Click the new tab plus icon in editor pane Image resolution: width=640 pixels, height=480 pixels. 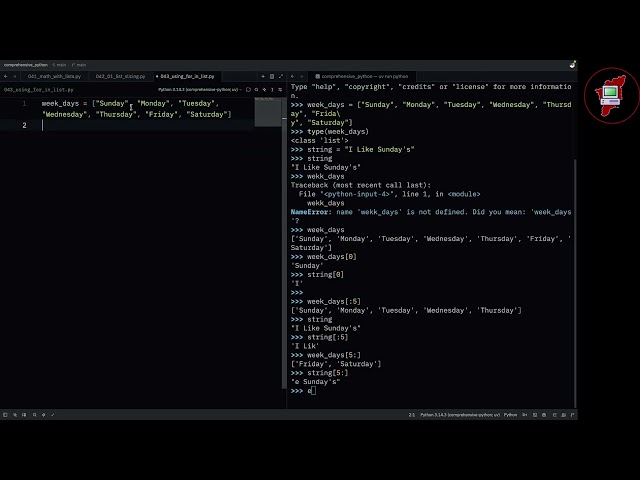263,76
